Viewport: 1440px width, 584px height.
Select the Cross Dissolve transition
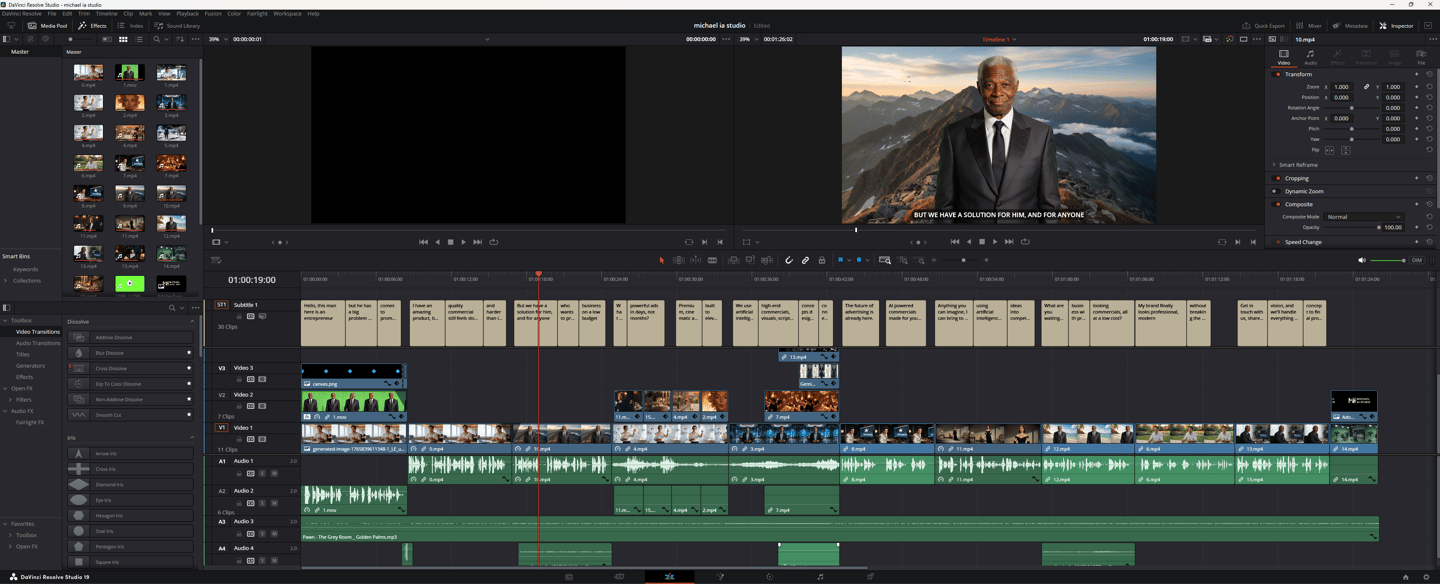click(130, 369)
